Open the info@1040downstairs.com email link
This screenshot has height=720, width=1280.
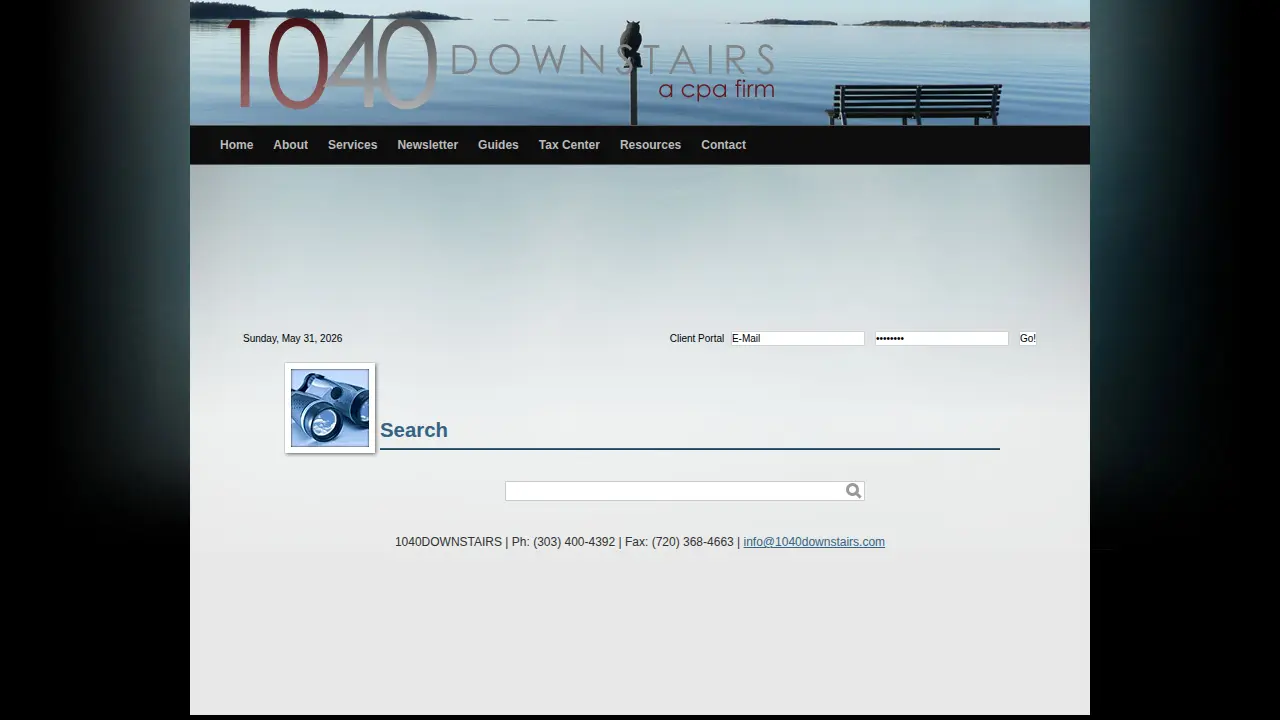814,542
